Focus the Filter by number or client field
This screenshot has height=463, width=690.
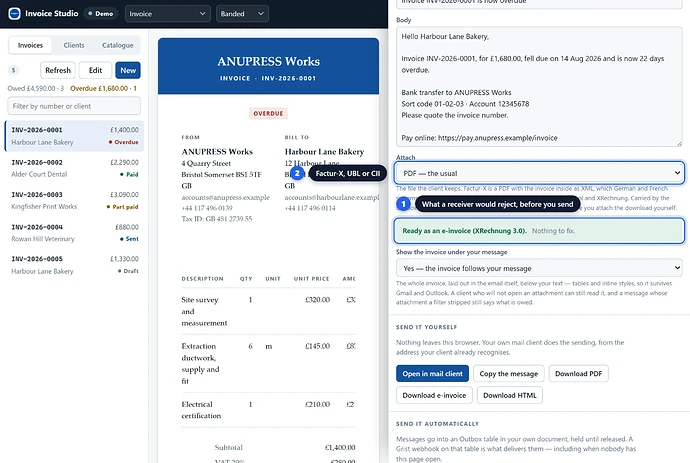click(74, 106)
